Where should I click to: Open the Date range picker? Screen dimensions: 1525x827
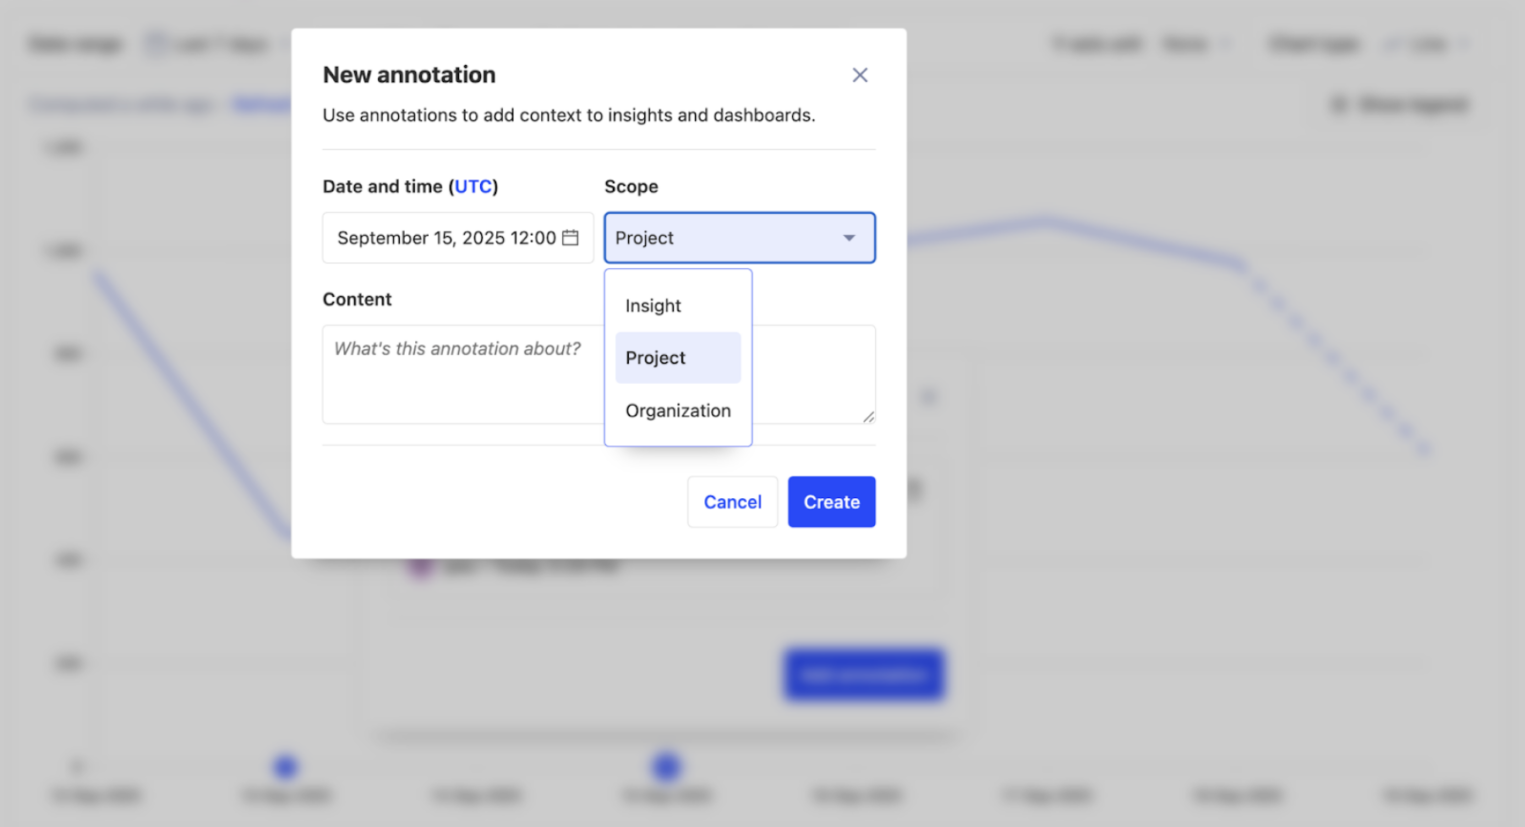click(x=208, y=44)
